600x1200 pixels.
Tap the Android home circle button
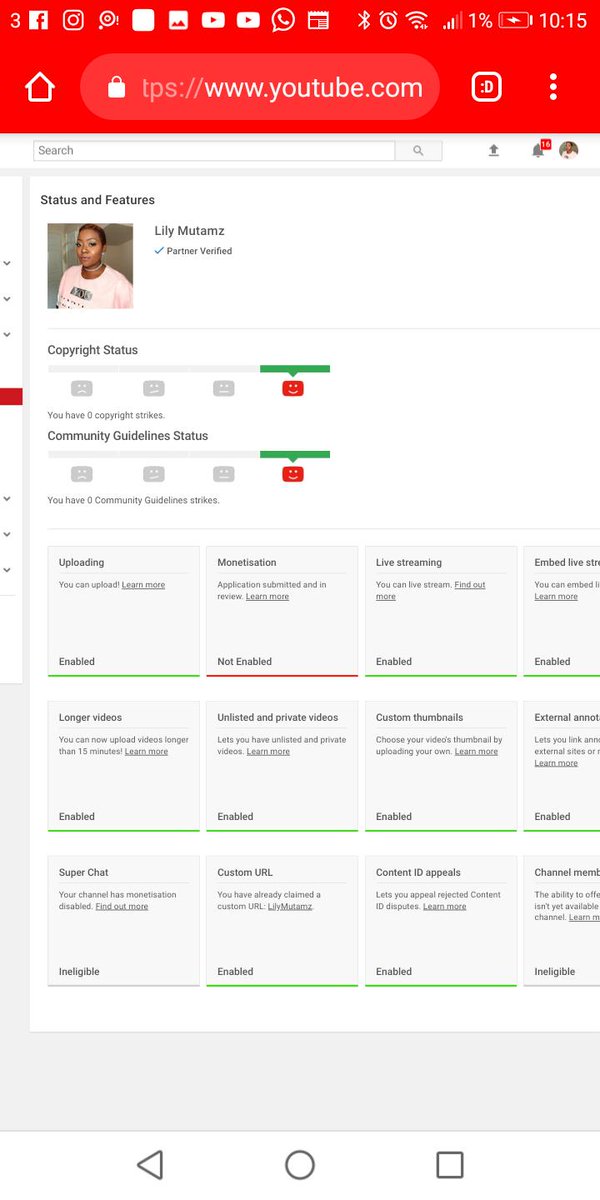point(300,1165)
